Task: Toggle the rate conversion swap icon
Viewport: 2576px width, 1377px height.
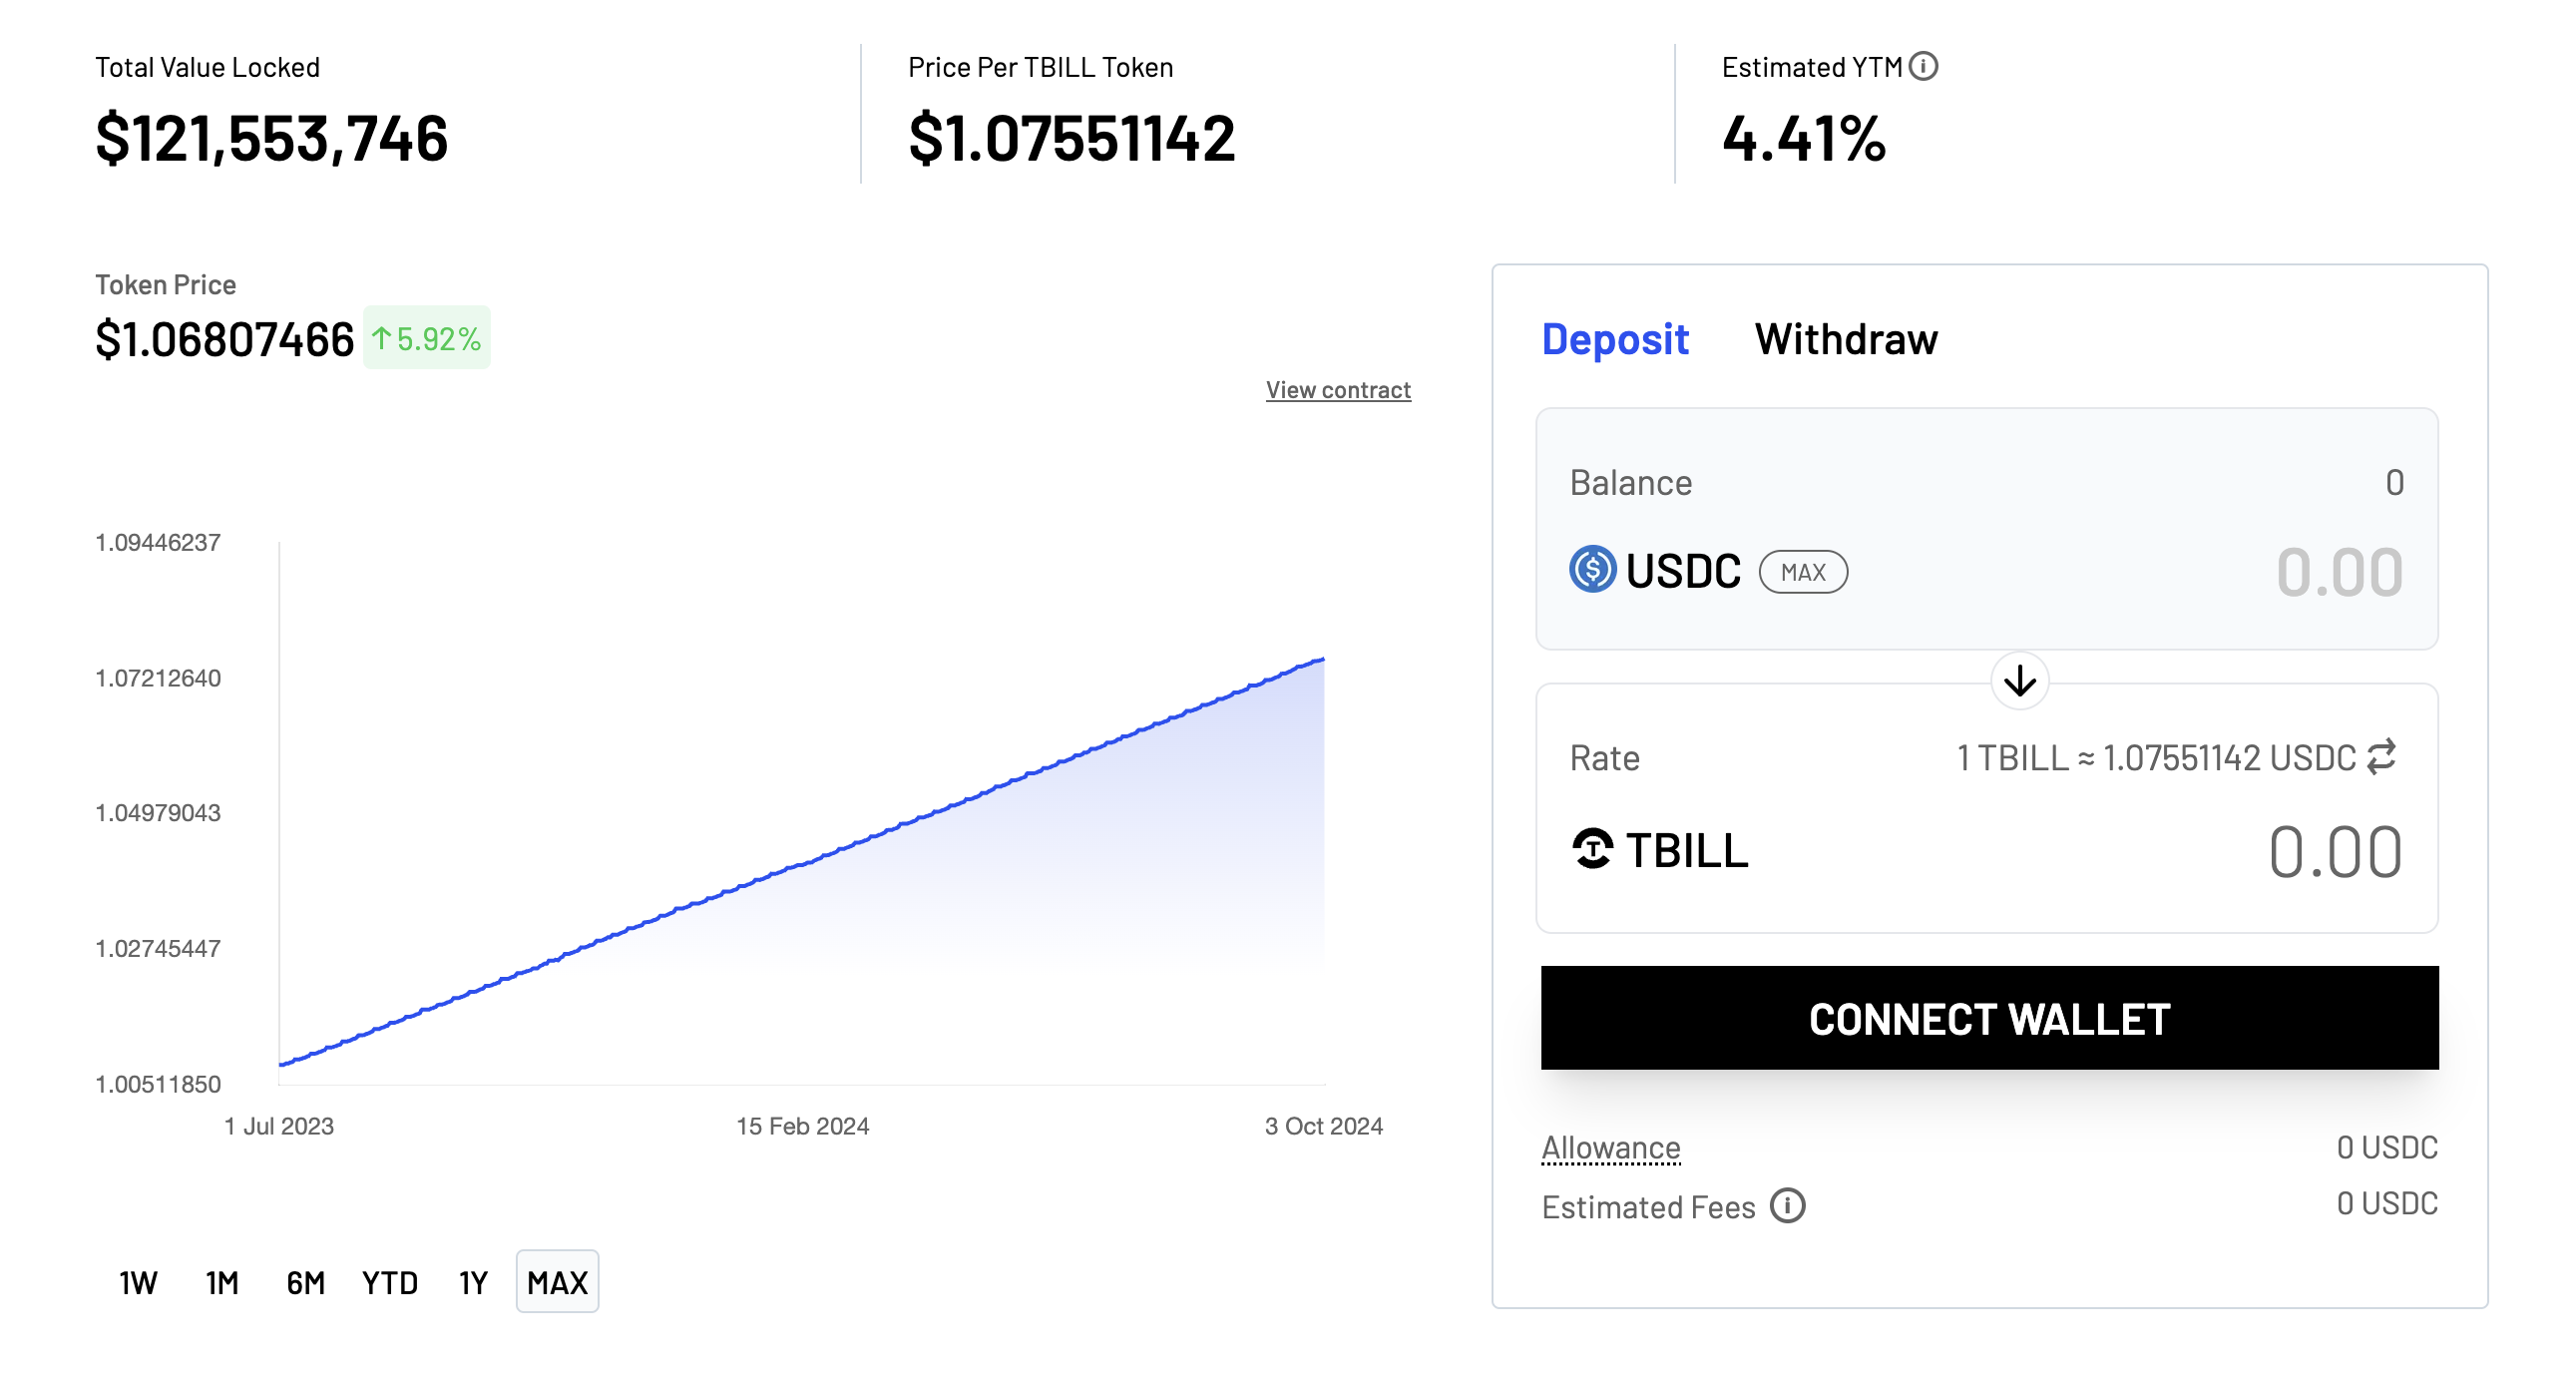Action: click(x=2382, y=757)
